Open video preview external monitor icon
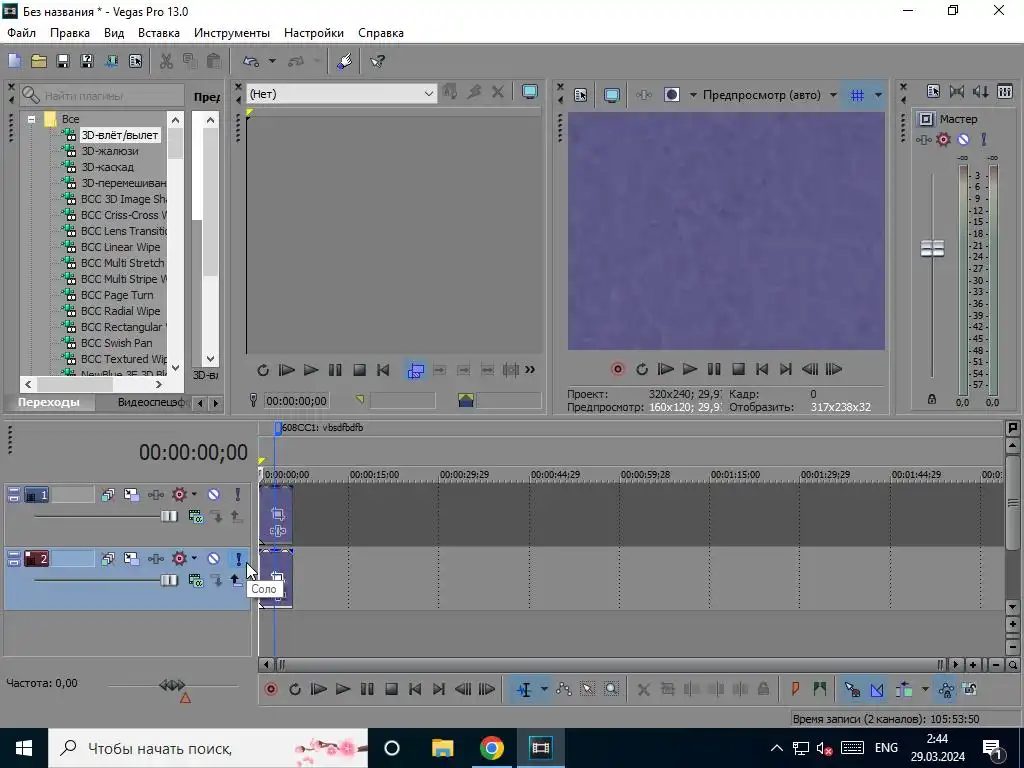The width and height of the screenshot is (1024, 768). pyautogui.click(x=611, y=95)
